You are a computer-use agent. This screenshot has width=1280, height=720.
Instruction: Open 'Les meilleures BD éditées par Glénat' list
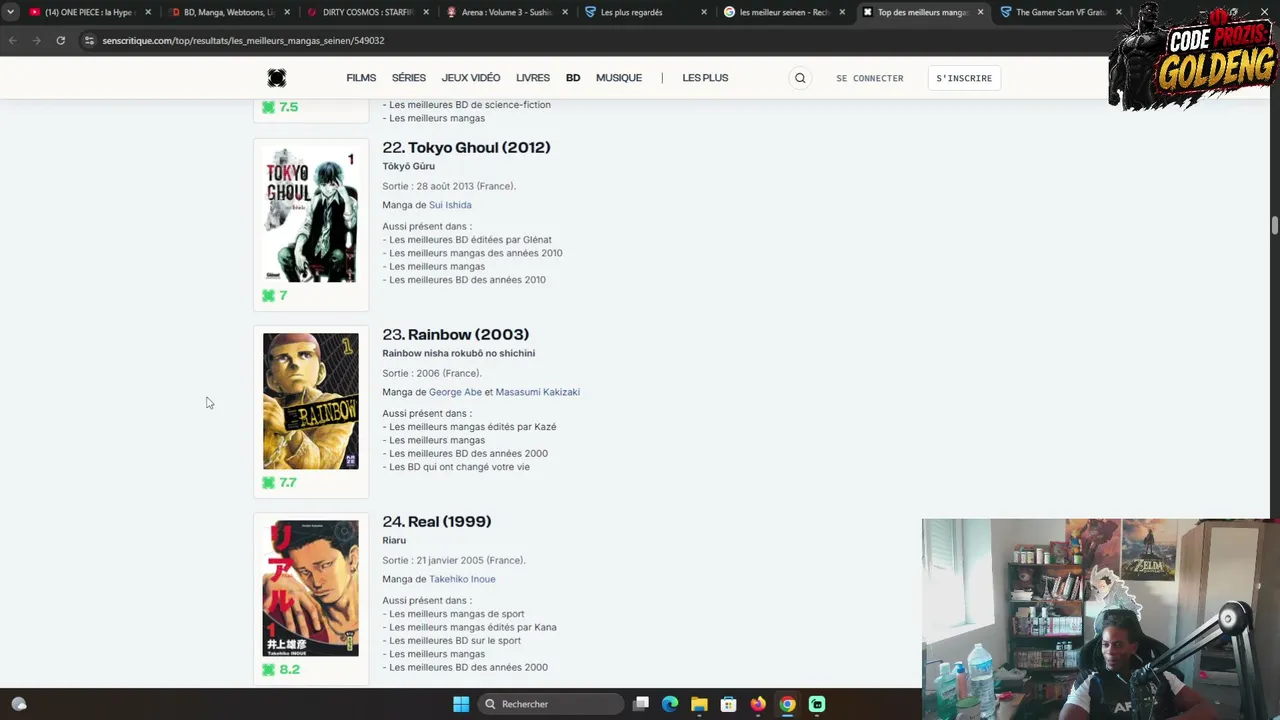pyautogui.click(x=470, y=240)
